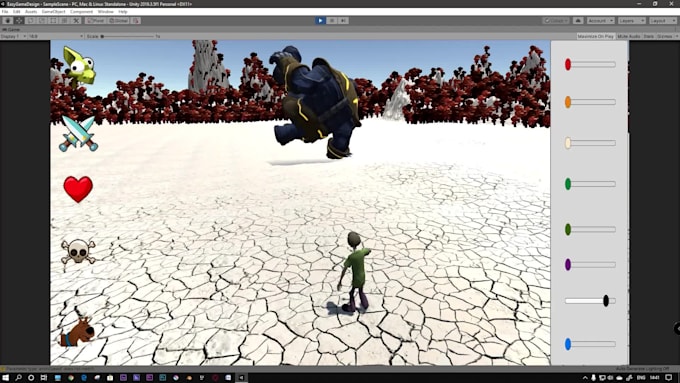Open the Account dropdown
Screen dimensions: 680x383
click(x=601, y=20)
